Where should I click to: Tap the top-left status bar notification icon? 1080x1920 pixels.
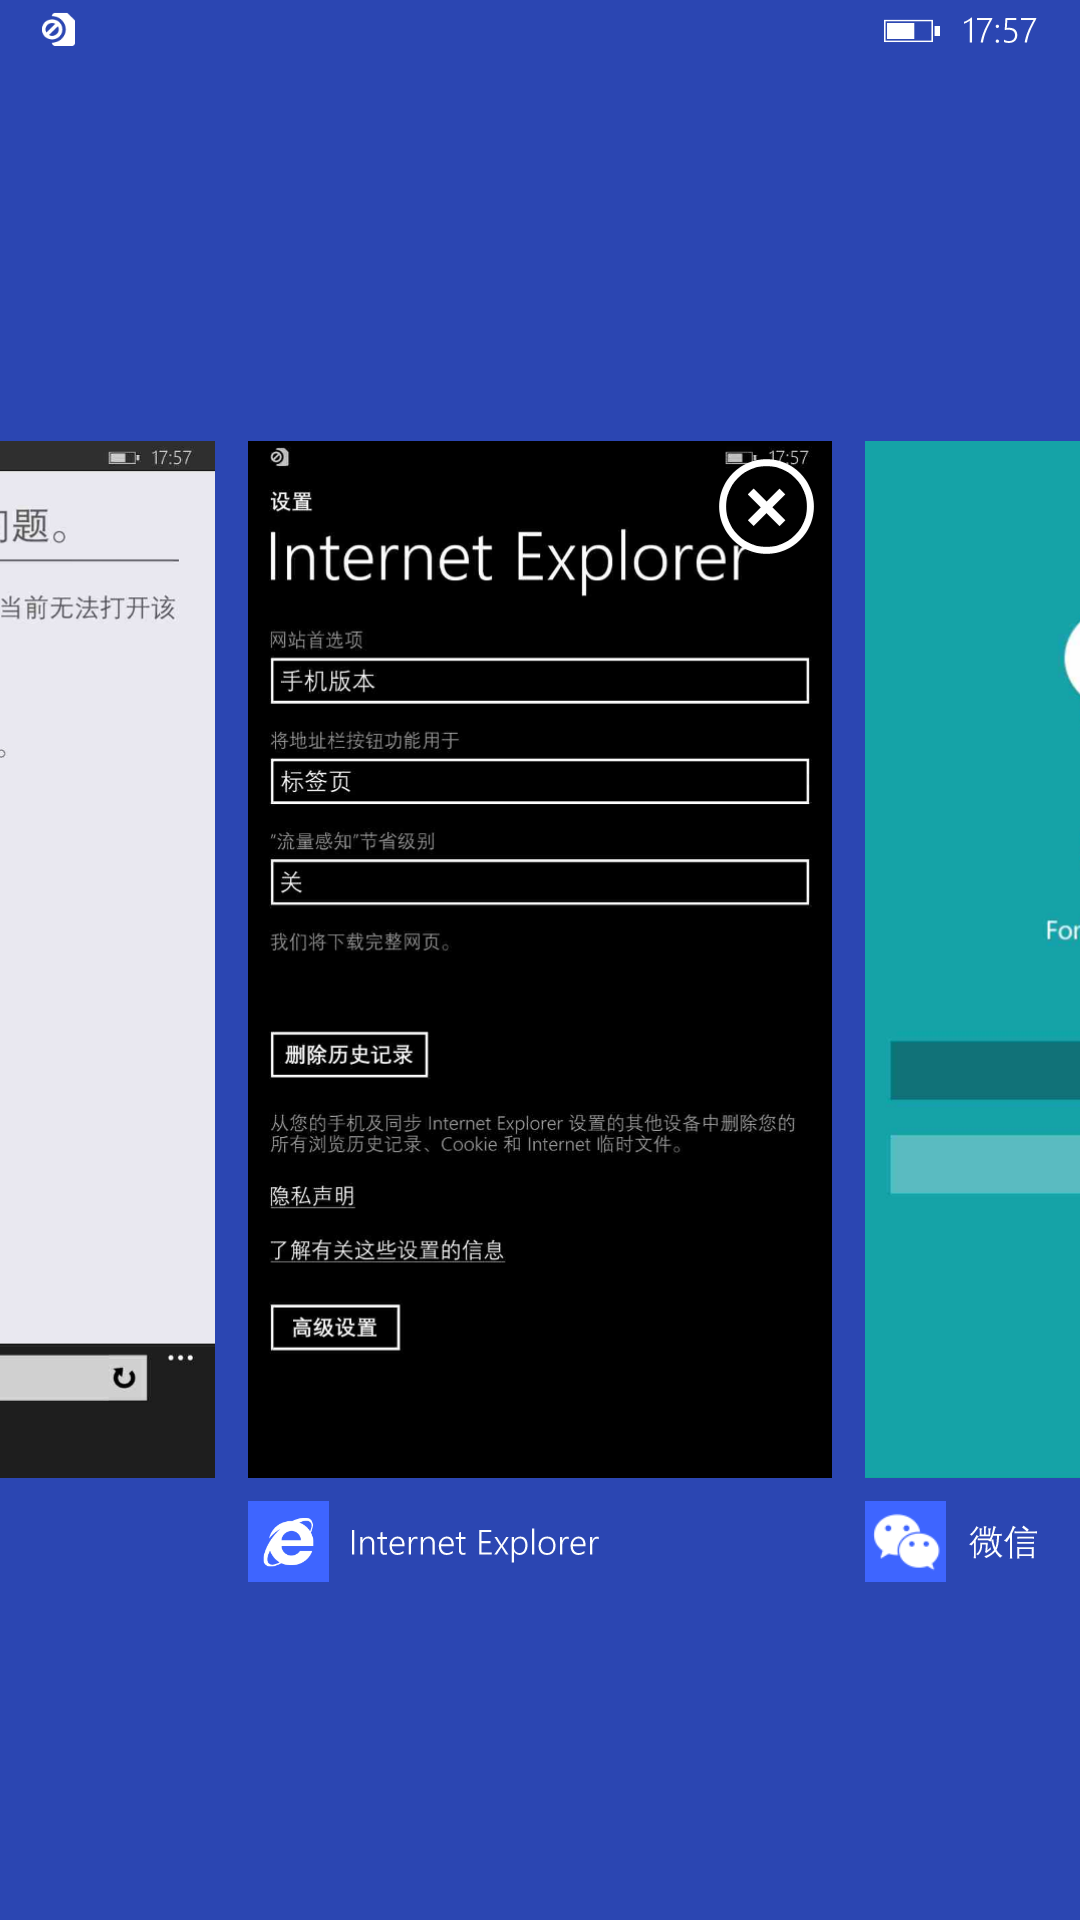(58, 30)
